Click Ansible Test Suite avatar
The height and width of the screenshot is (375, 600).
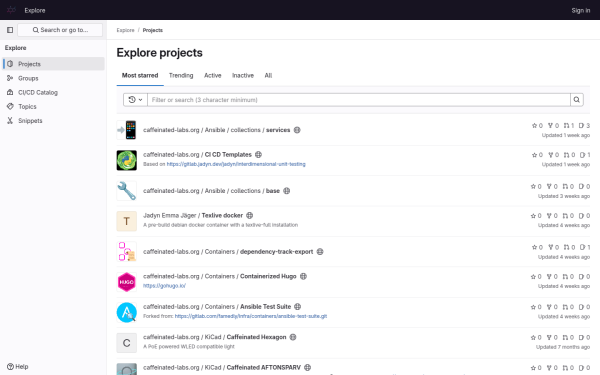coord(127,312)
